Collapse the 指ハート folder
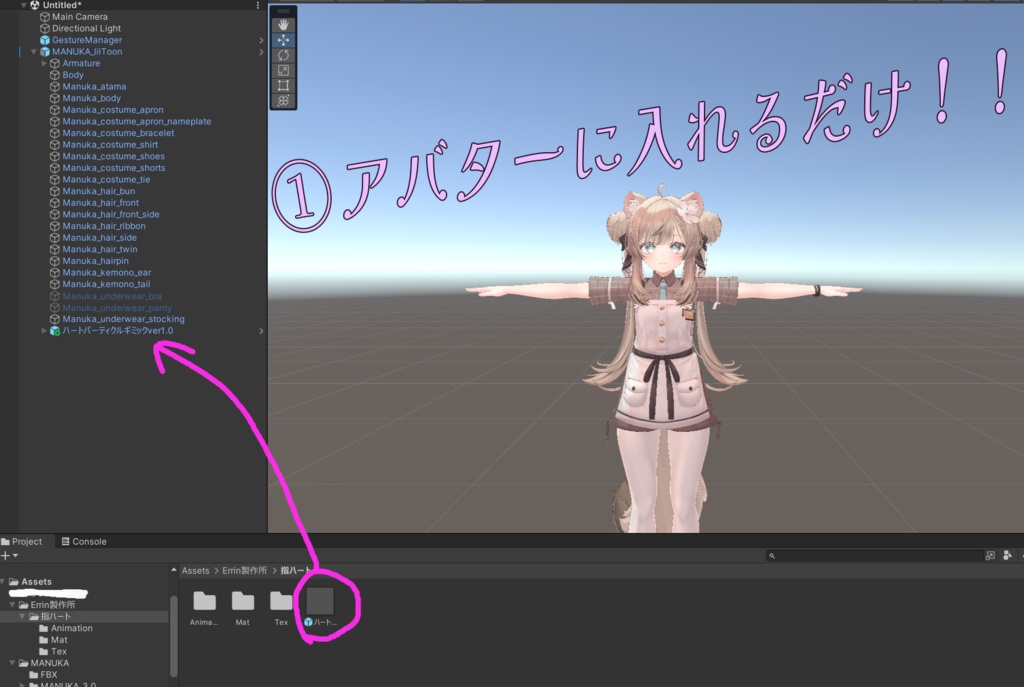Screen dimensions: 1024x687 click(22, 616)
